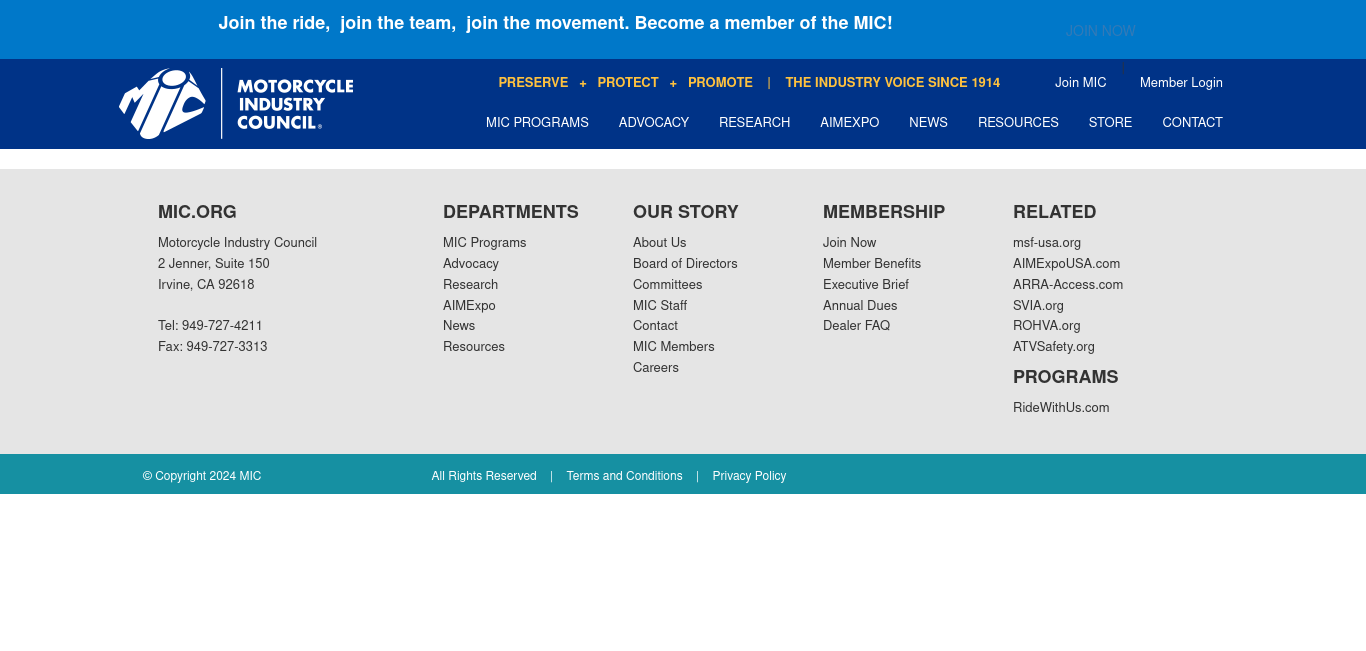The height and width of the screenshot is (651, 1366).
Task: Open the MIC PROGRAMS nav menu
Action: tap(537, 123)
